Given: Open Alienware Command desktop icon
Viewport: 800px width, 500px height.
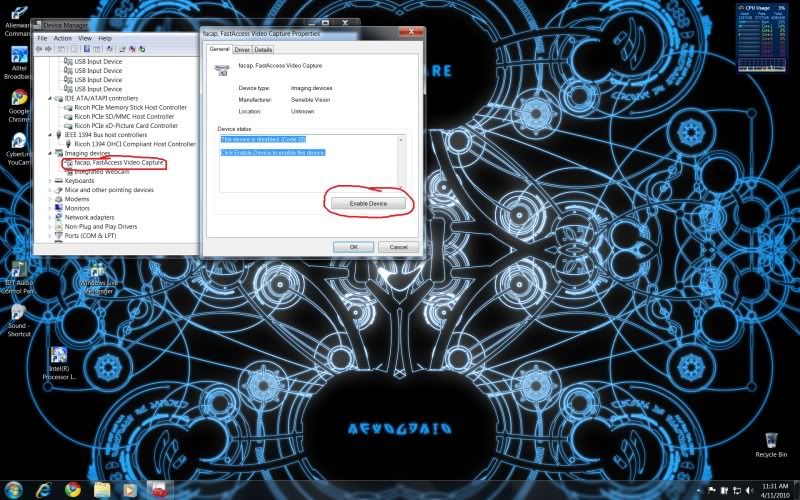Looking at the screenshot, I should (x=18, y=21).
